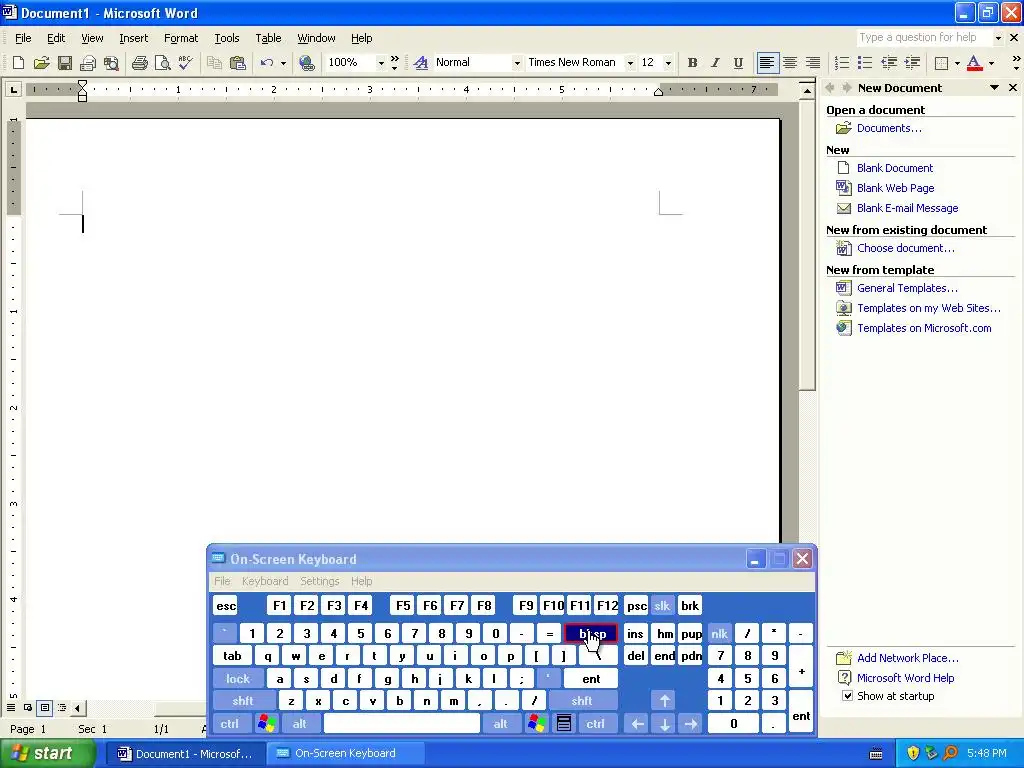Click the vertical scrollbar thumb
The height and width of the screenshot is (768, 1024).
point(807,244)
